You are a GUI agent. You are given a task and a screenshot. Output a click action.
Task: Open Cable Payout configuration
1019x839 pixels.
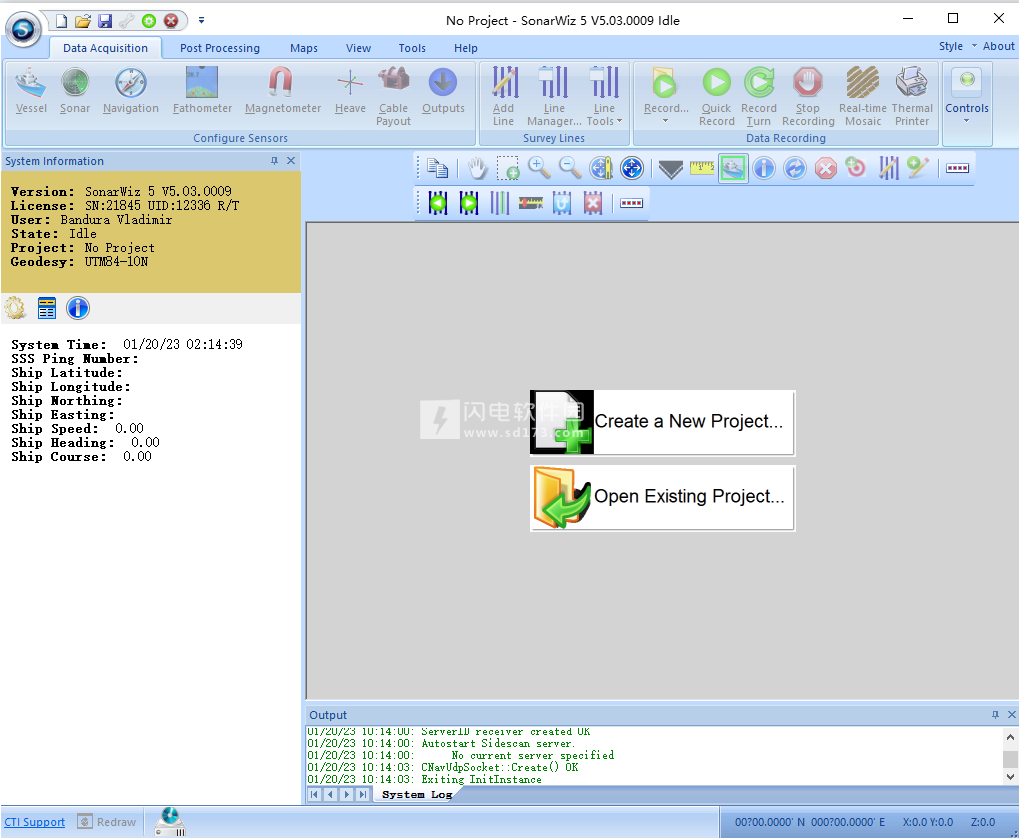coord(393,96)
